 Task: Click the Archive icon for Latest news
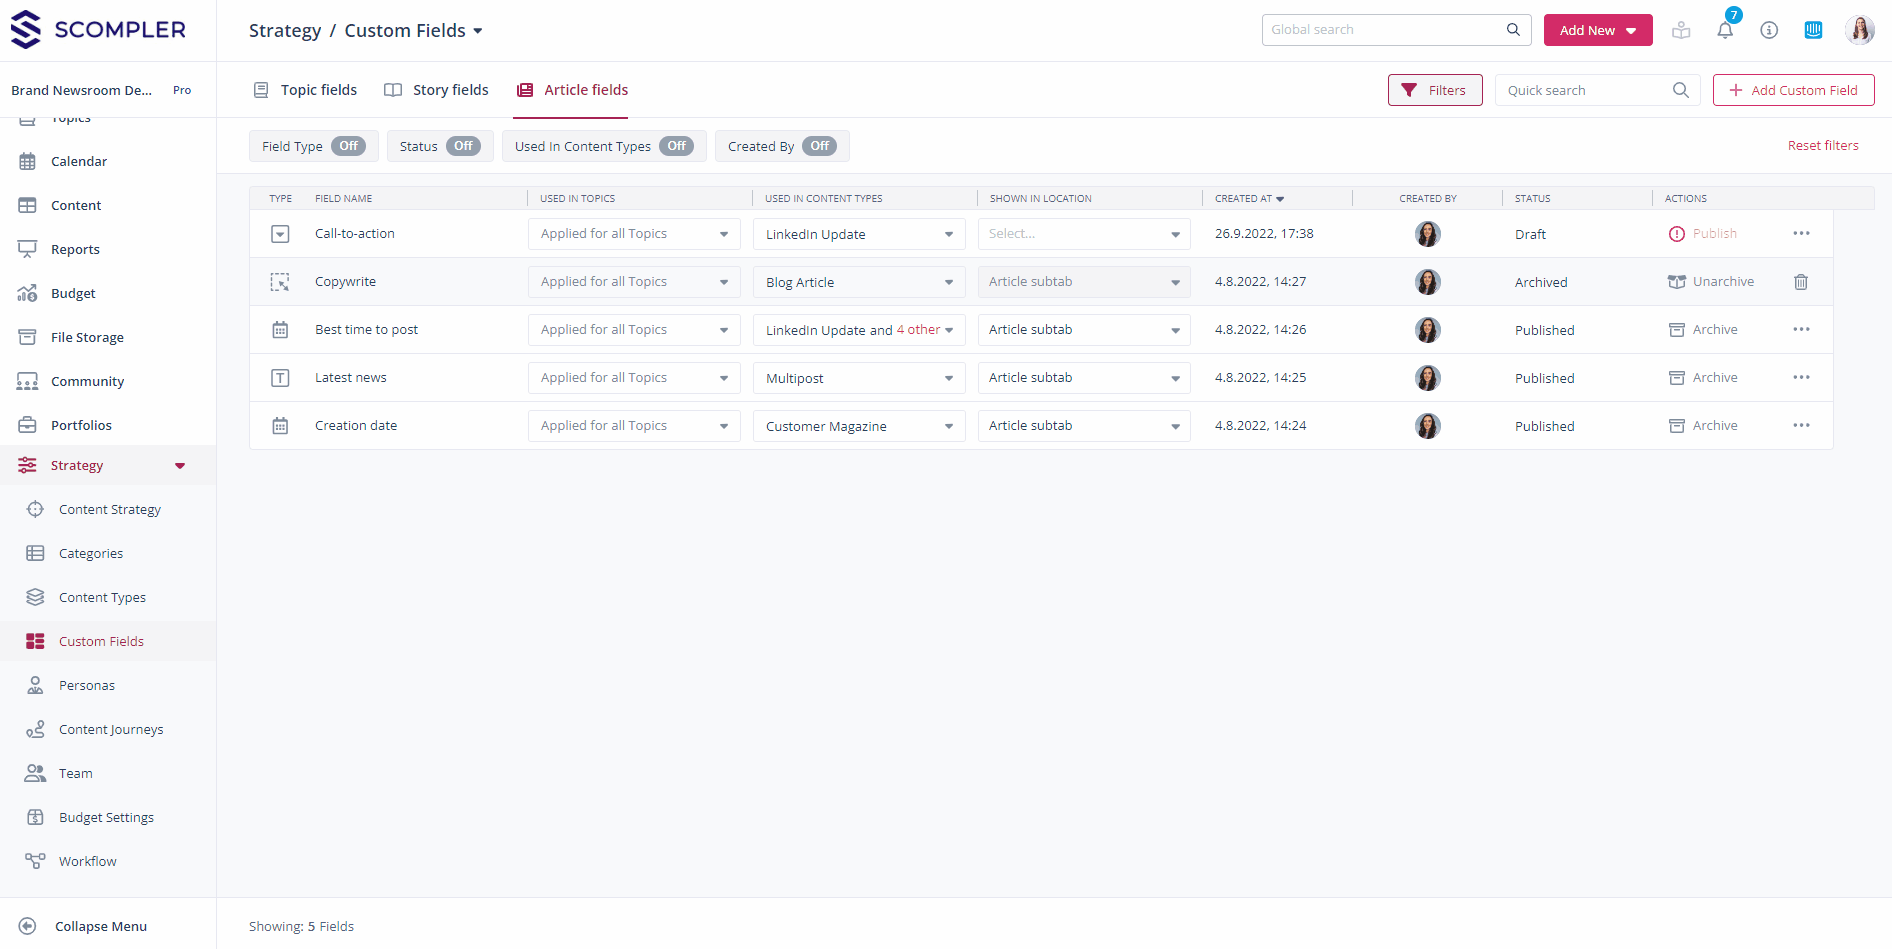click(1677, 378)
